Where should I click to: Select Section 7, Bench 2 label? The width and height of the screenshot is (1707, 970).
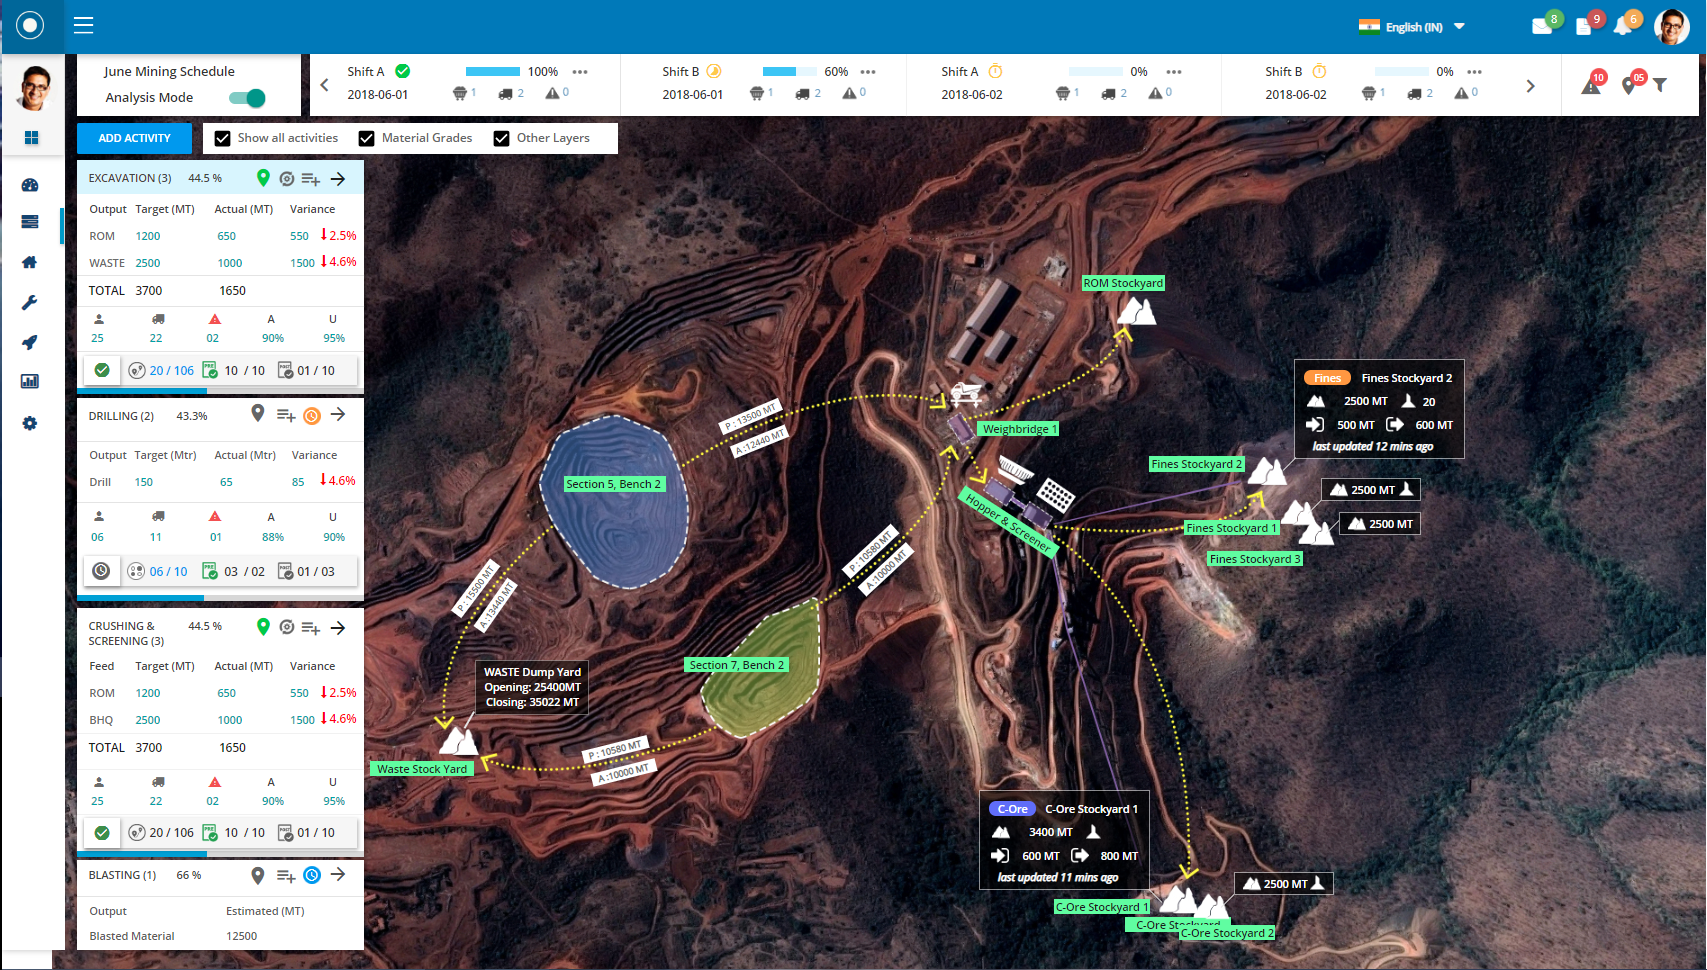[x=737, y=665]
